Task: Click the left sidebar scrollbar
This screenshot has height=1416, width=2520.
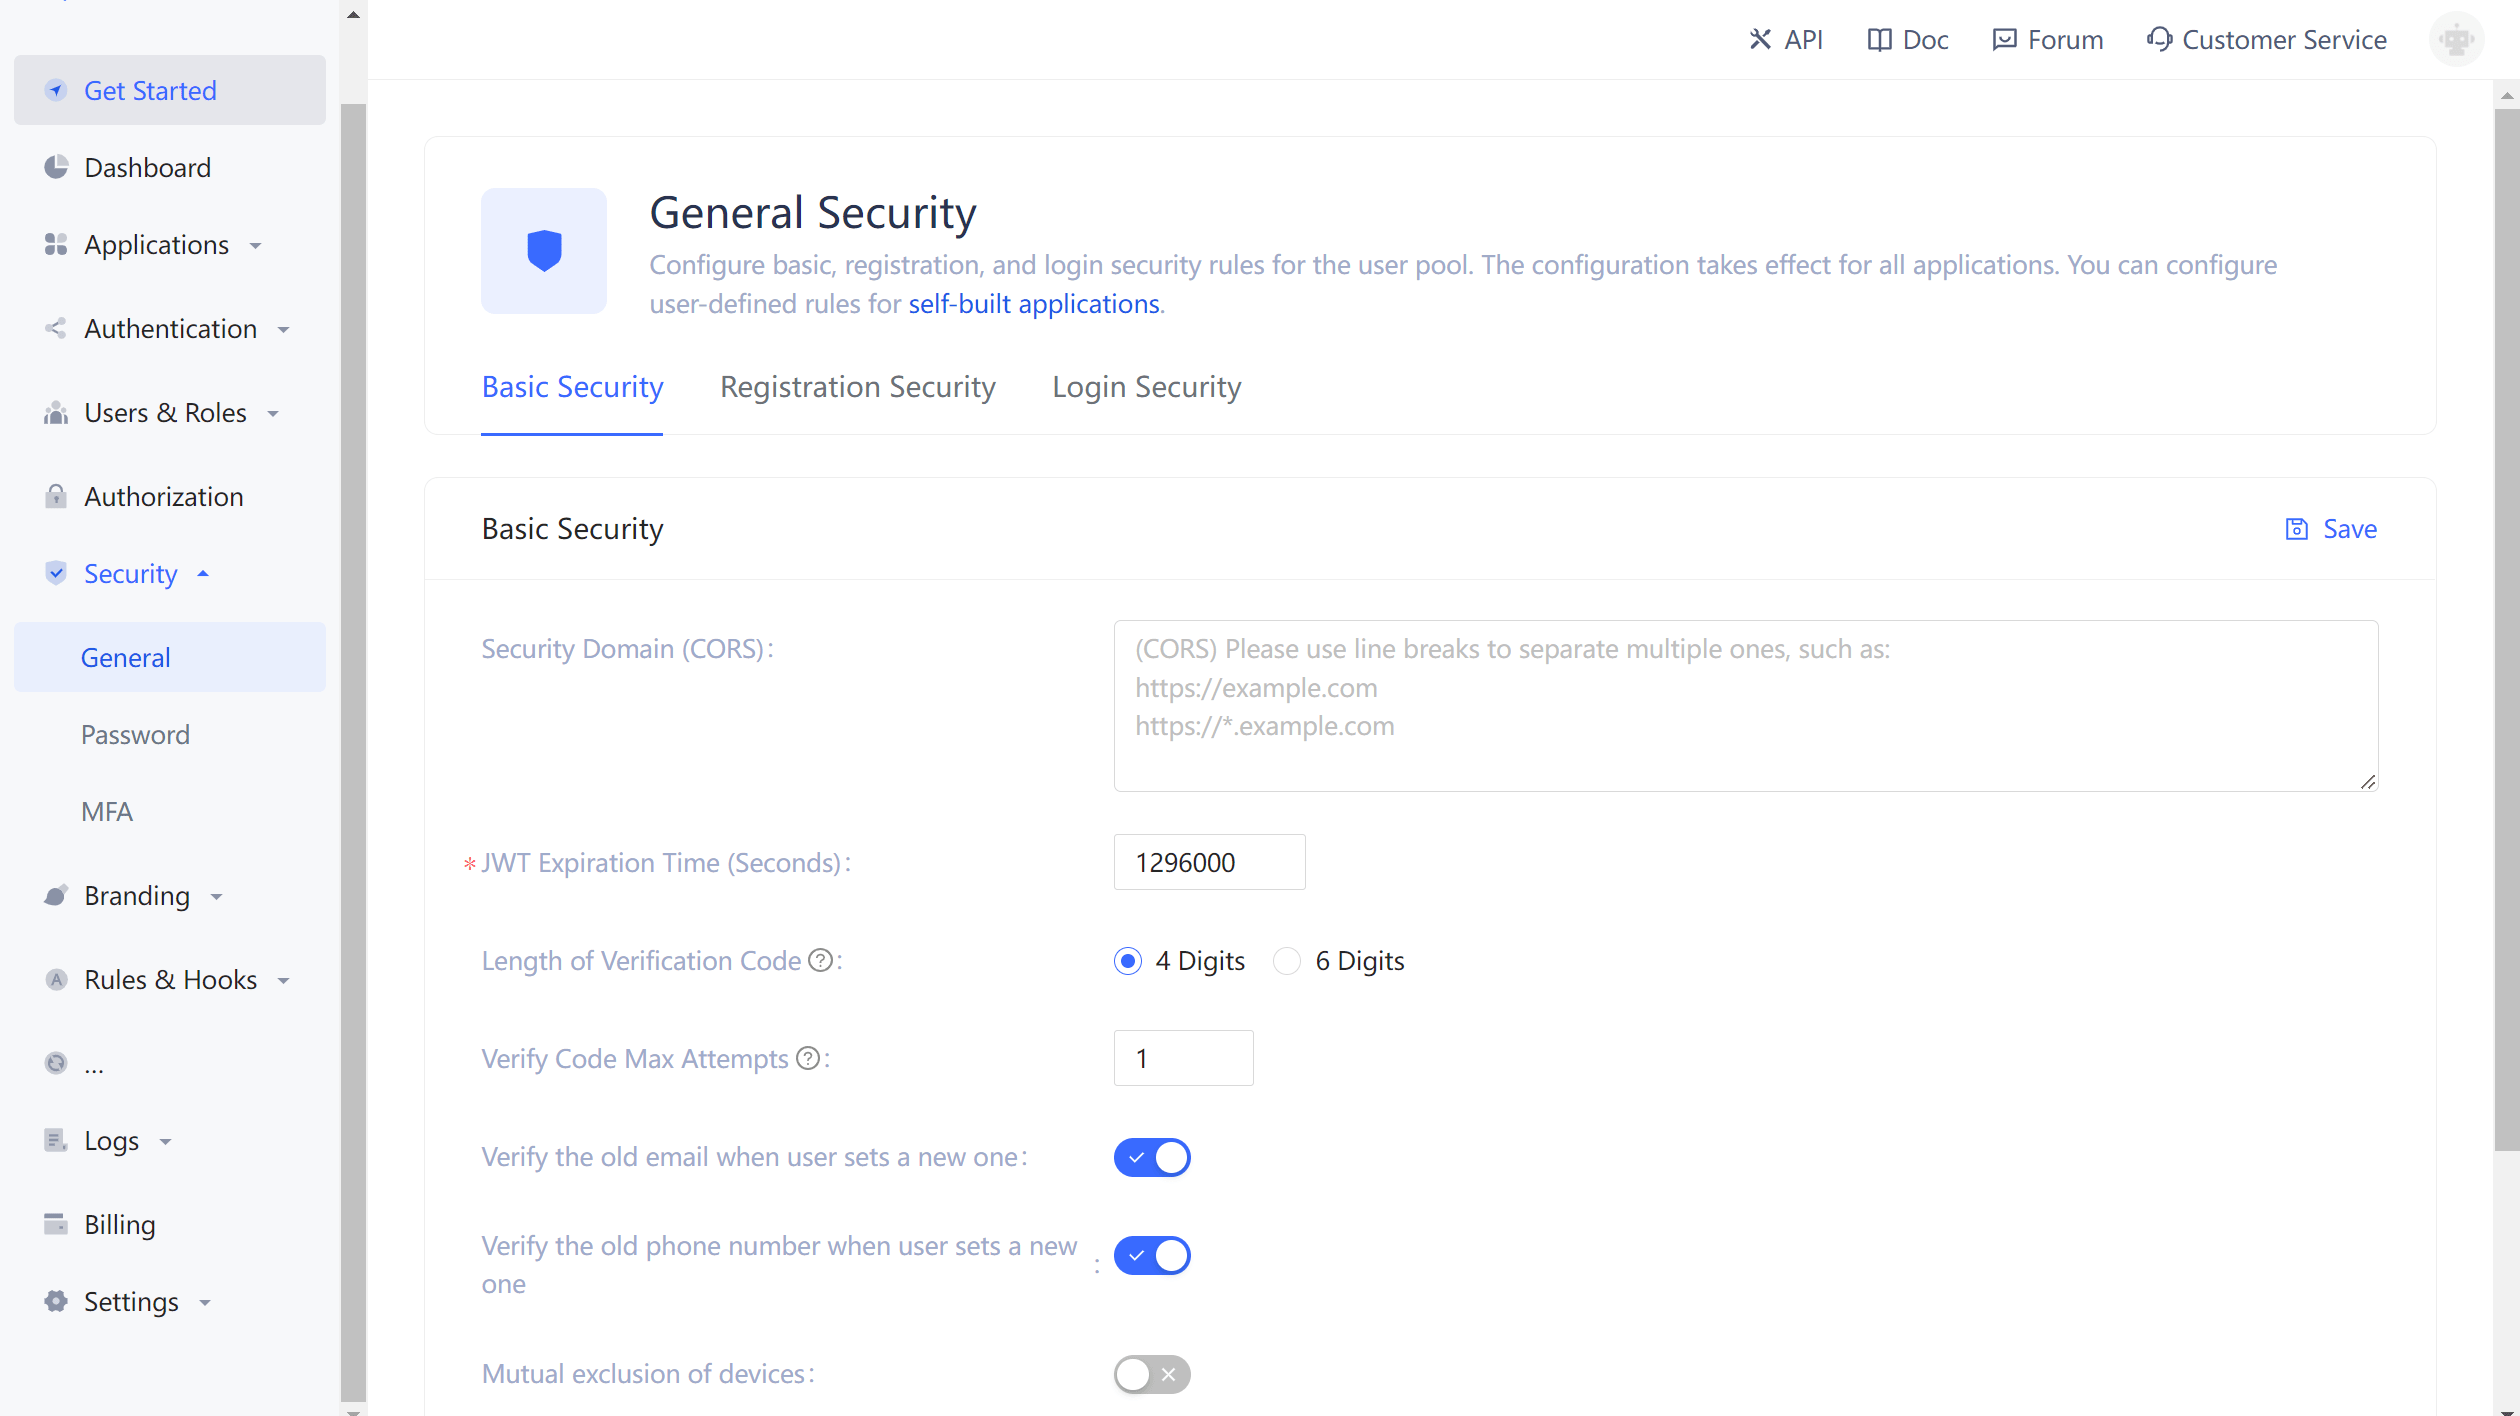Action: tap(353, 700)
